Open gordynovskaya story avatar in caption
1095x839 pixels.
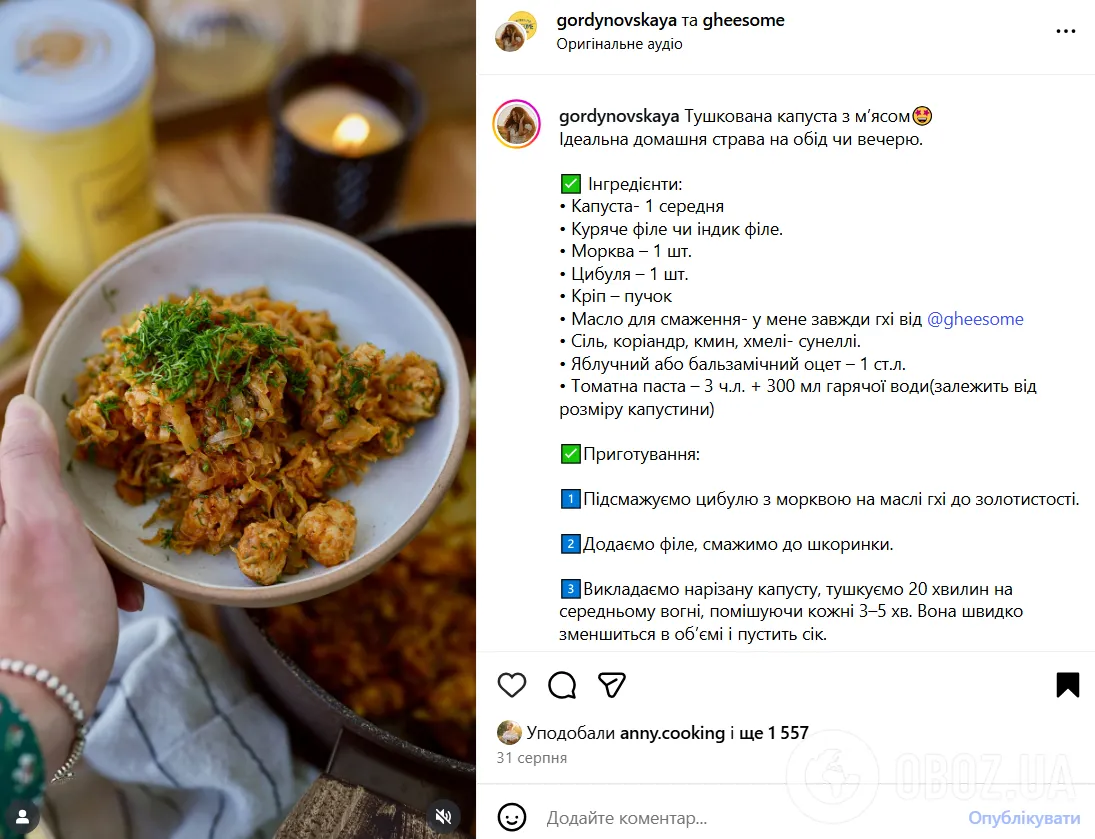point(517,124)
